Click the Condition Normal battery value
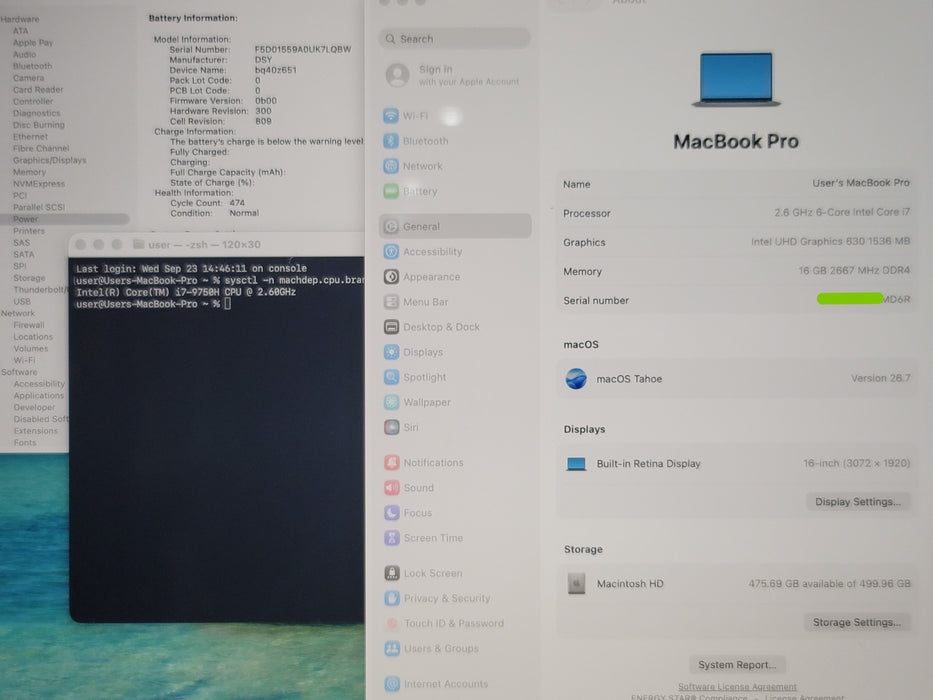The image size is (933, 700). 244,213
